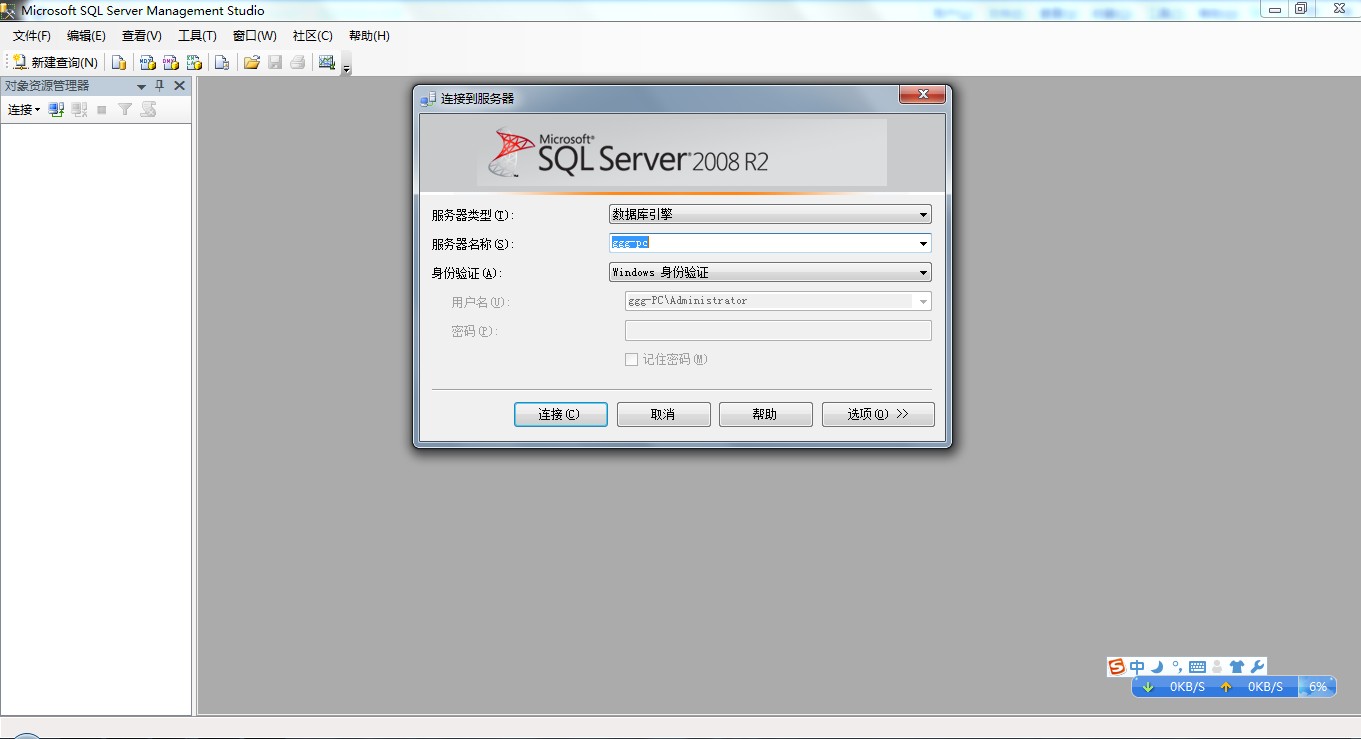1361x739 pixels.
Task: Open the 帮助(H) menu
Action: tap(369, 36)
